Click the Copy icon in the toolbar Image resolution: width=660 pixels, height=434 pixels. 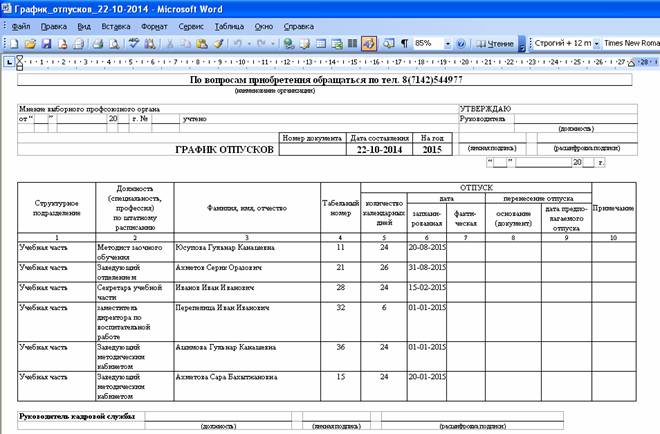pyautogui.click(x=186, y=43)
